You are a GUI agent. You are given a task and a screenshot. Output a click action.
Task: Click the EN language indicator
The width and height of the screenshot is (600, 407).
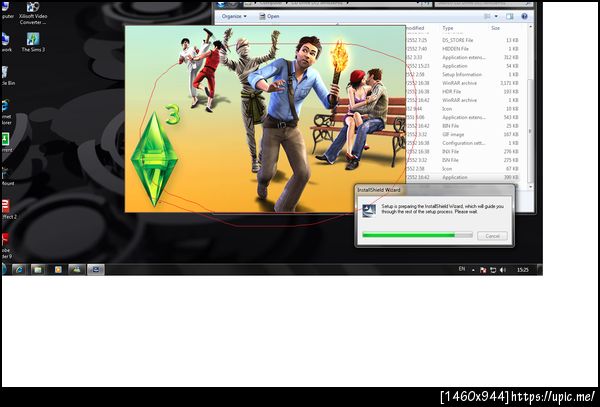tap(462, 269)
